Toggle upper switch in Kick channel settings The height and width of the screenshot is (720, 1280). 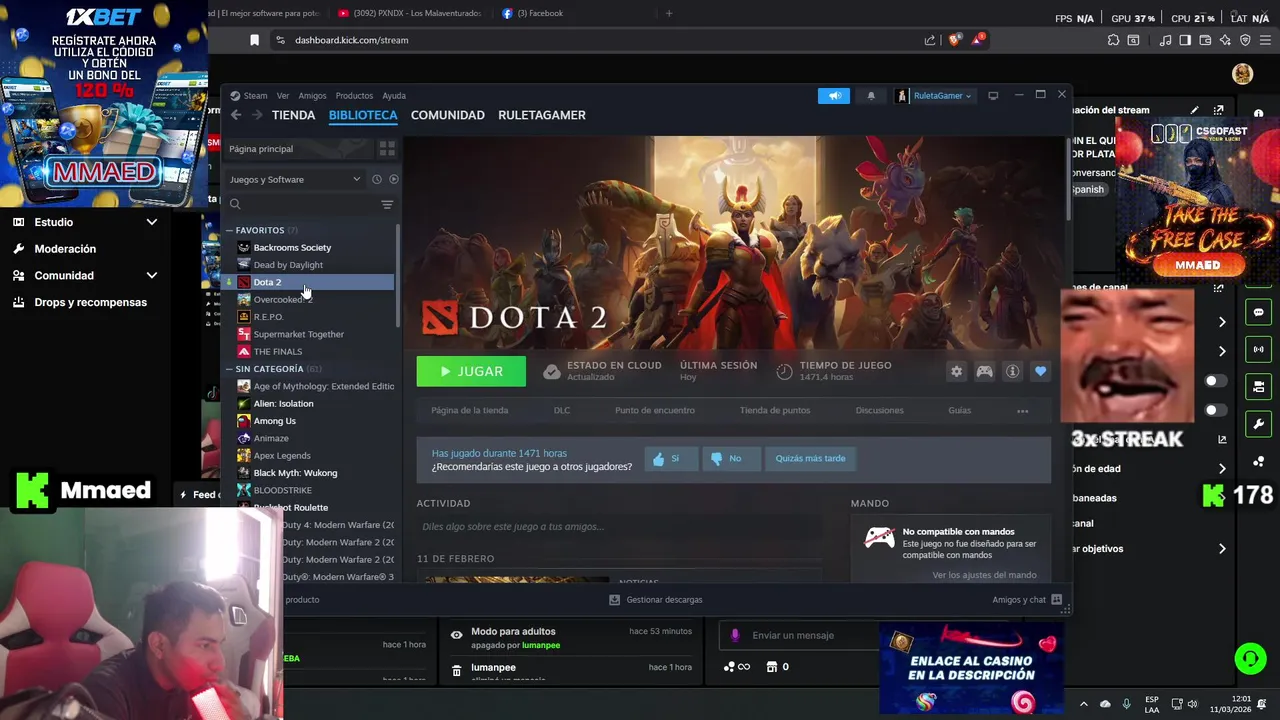(x=1216, y=381)
